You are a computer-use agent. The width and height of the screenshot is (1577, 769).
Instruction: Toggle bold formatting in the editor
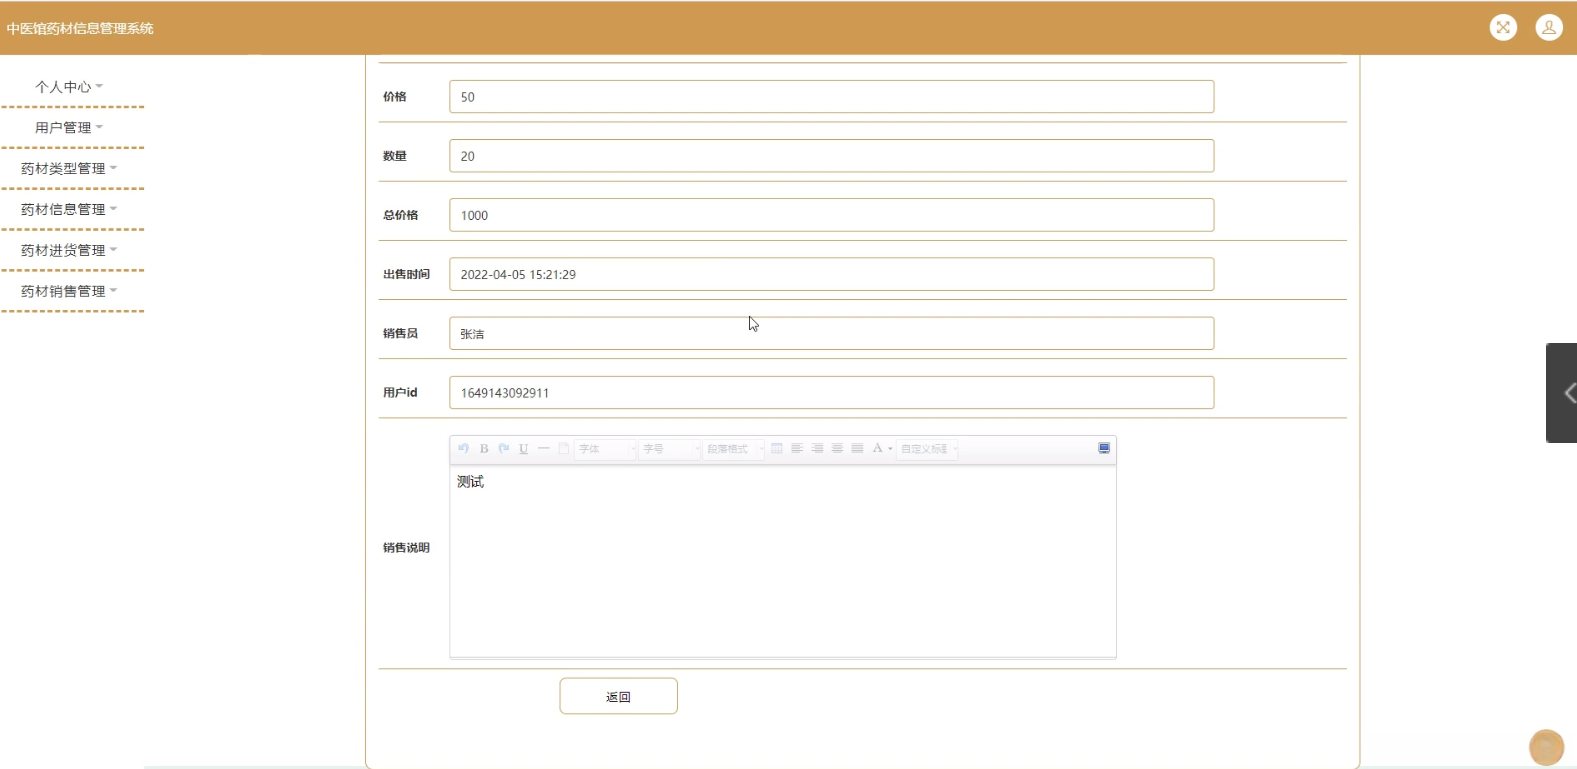tap(484, 449)
